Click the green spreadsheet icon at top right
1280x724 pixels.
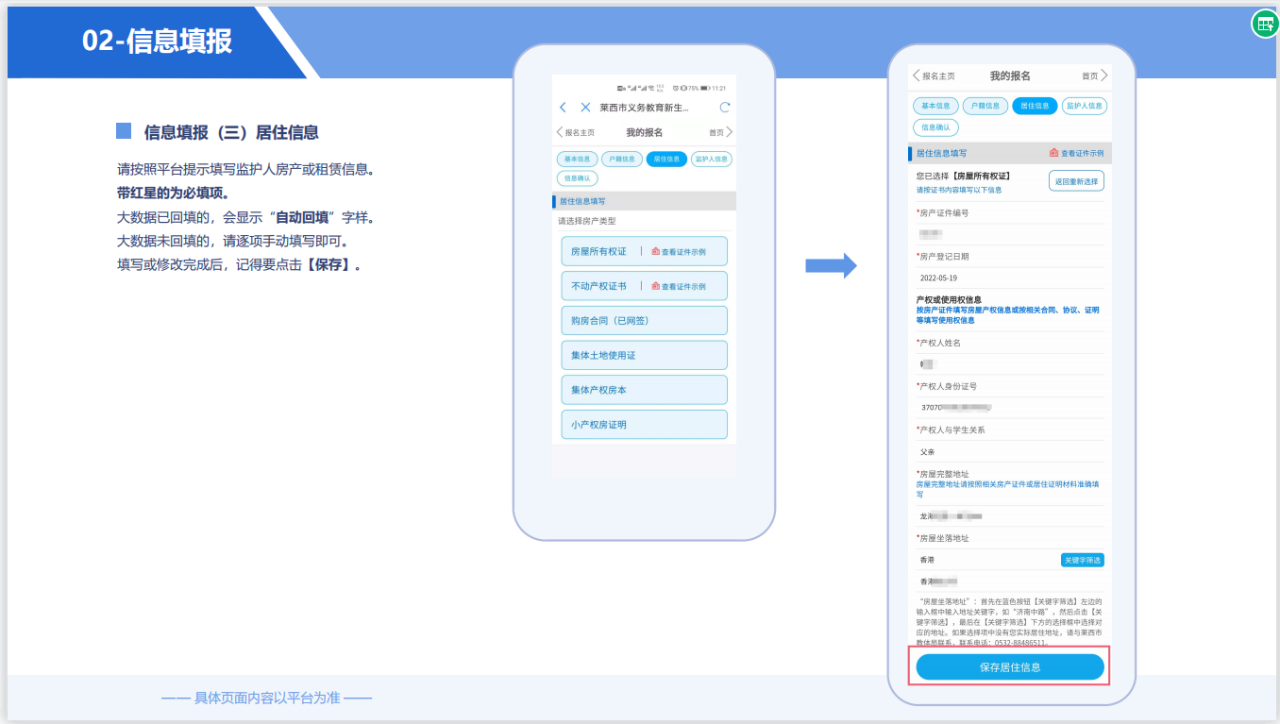click(1265, 24)
